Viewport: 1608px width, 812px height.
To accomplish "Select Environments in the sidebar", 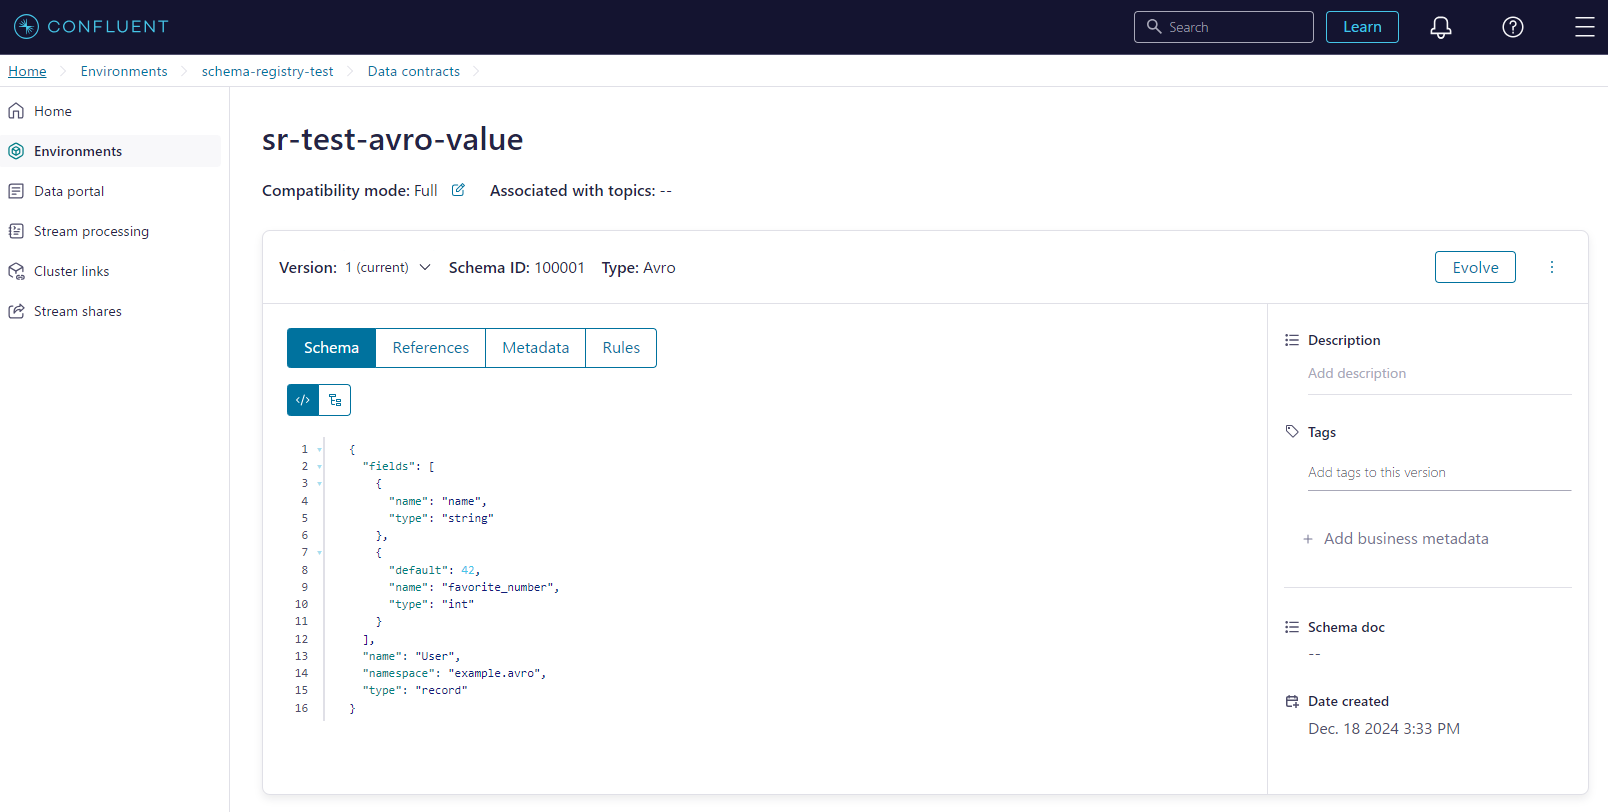I will 110,151.
